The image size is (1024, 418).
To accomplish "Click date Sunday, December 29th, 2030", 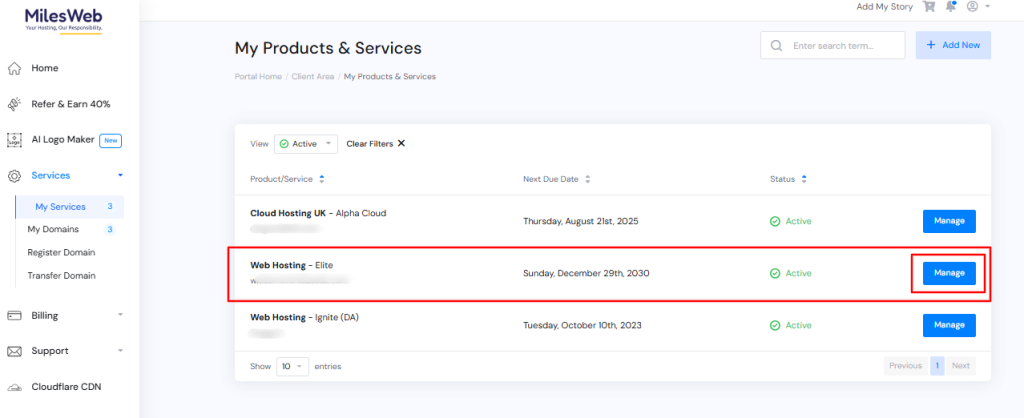I will click(586, 274).
